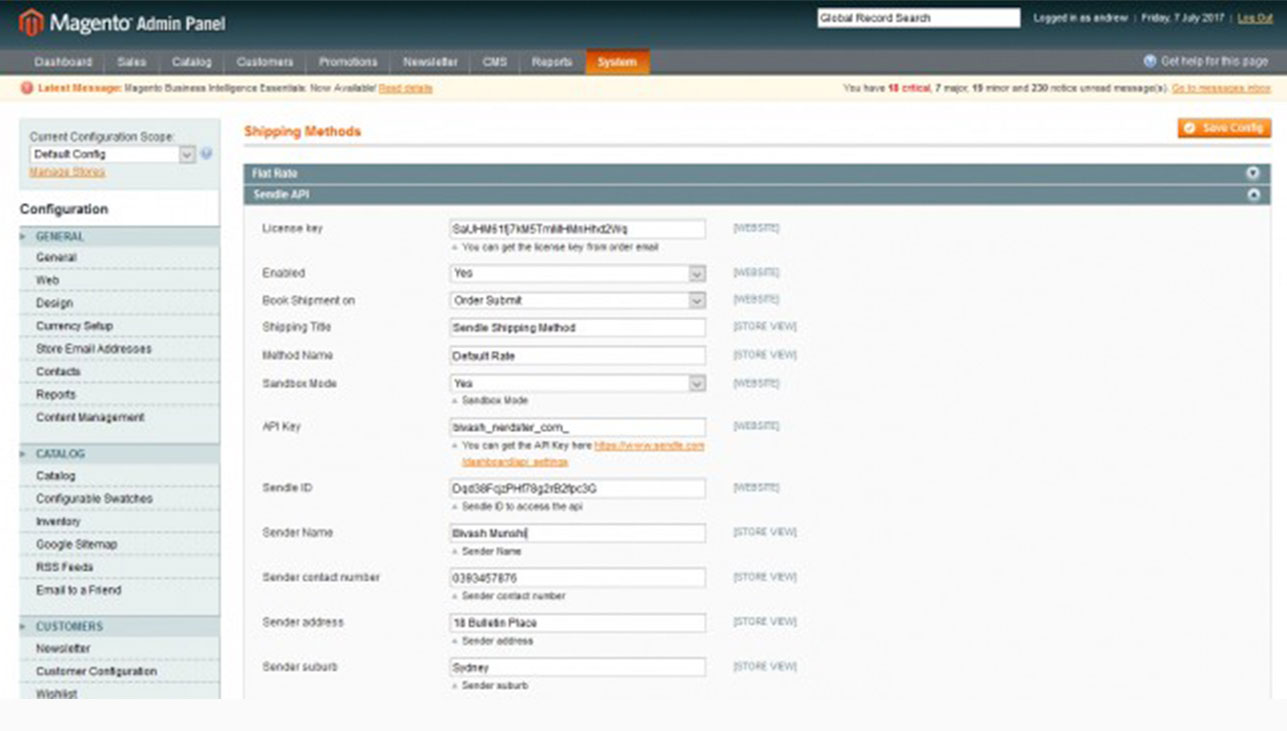This screenshot has height=731, width=1287.
Task: Click the License key input field
Action: coord(577,229)
